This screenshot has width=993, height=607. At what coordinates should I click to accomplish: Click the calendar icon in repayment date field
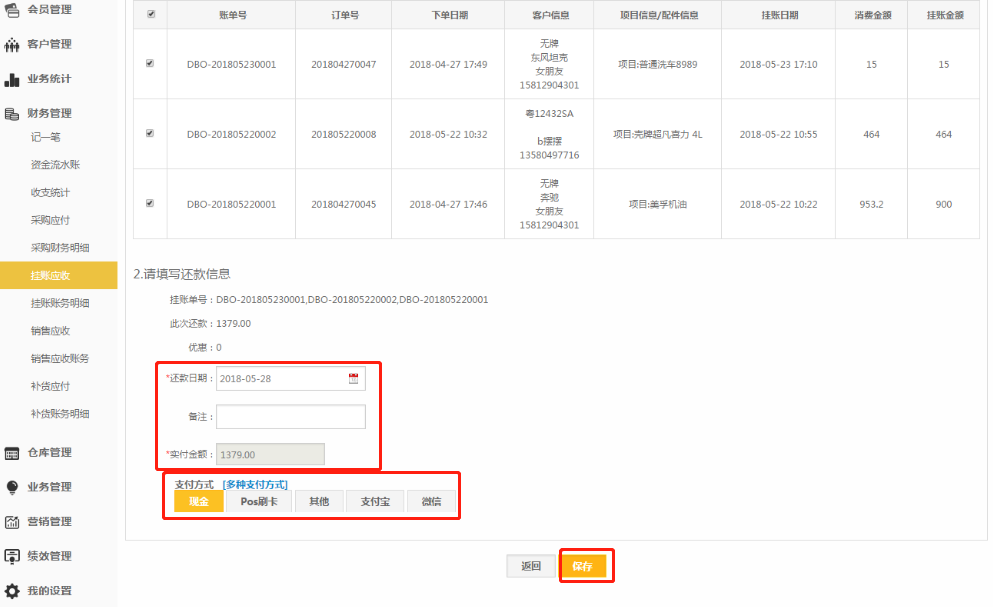[353, 379]
